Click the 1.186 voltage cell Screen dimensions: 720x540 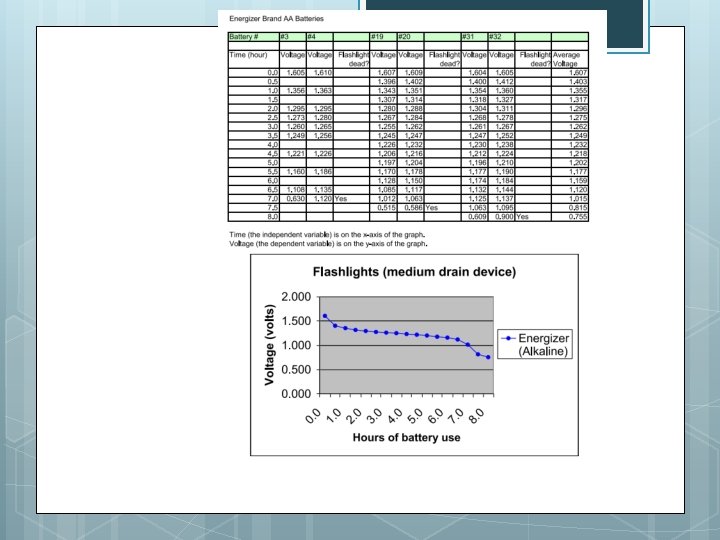pyautogui.click(x=320, y=172)
